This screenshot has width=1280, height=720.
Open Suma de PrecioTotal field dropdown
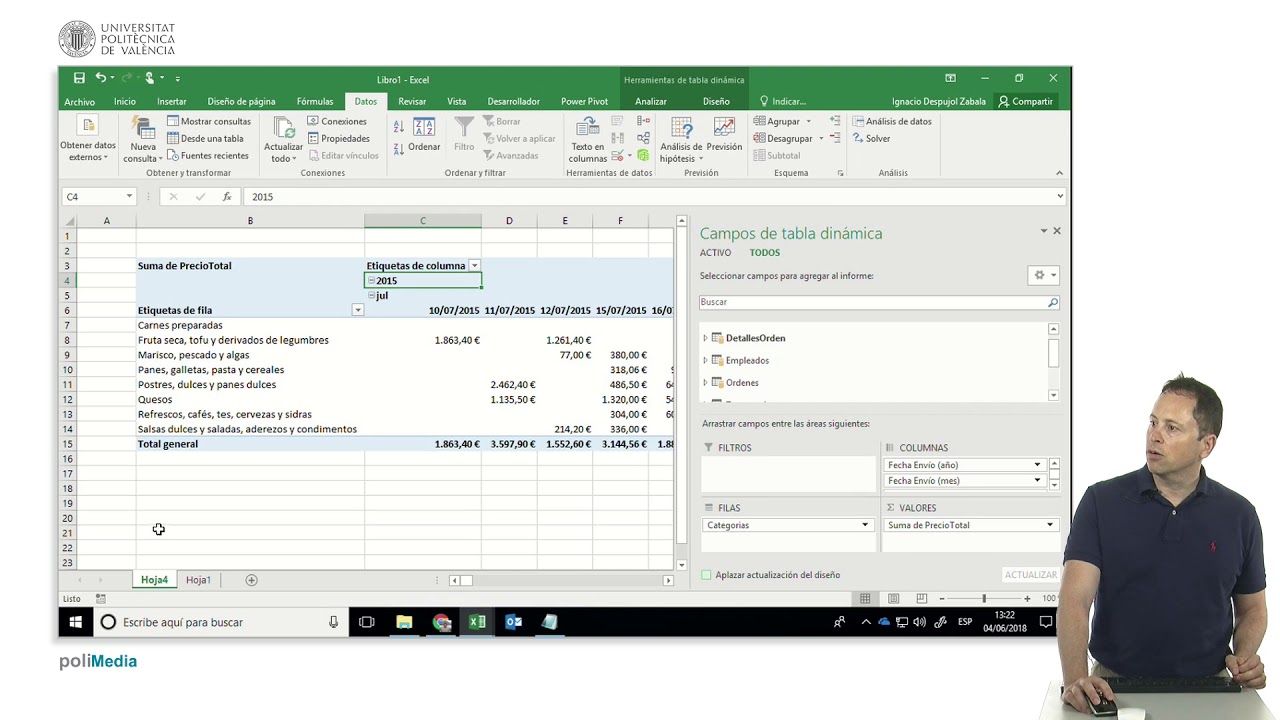[x=1049, y=525]
